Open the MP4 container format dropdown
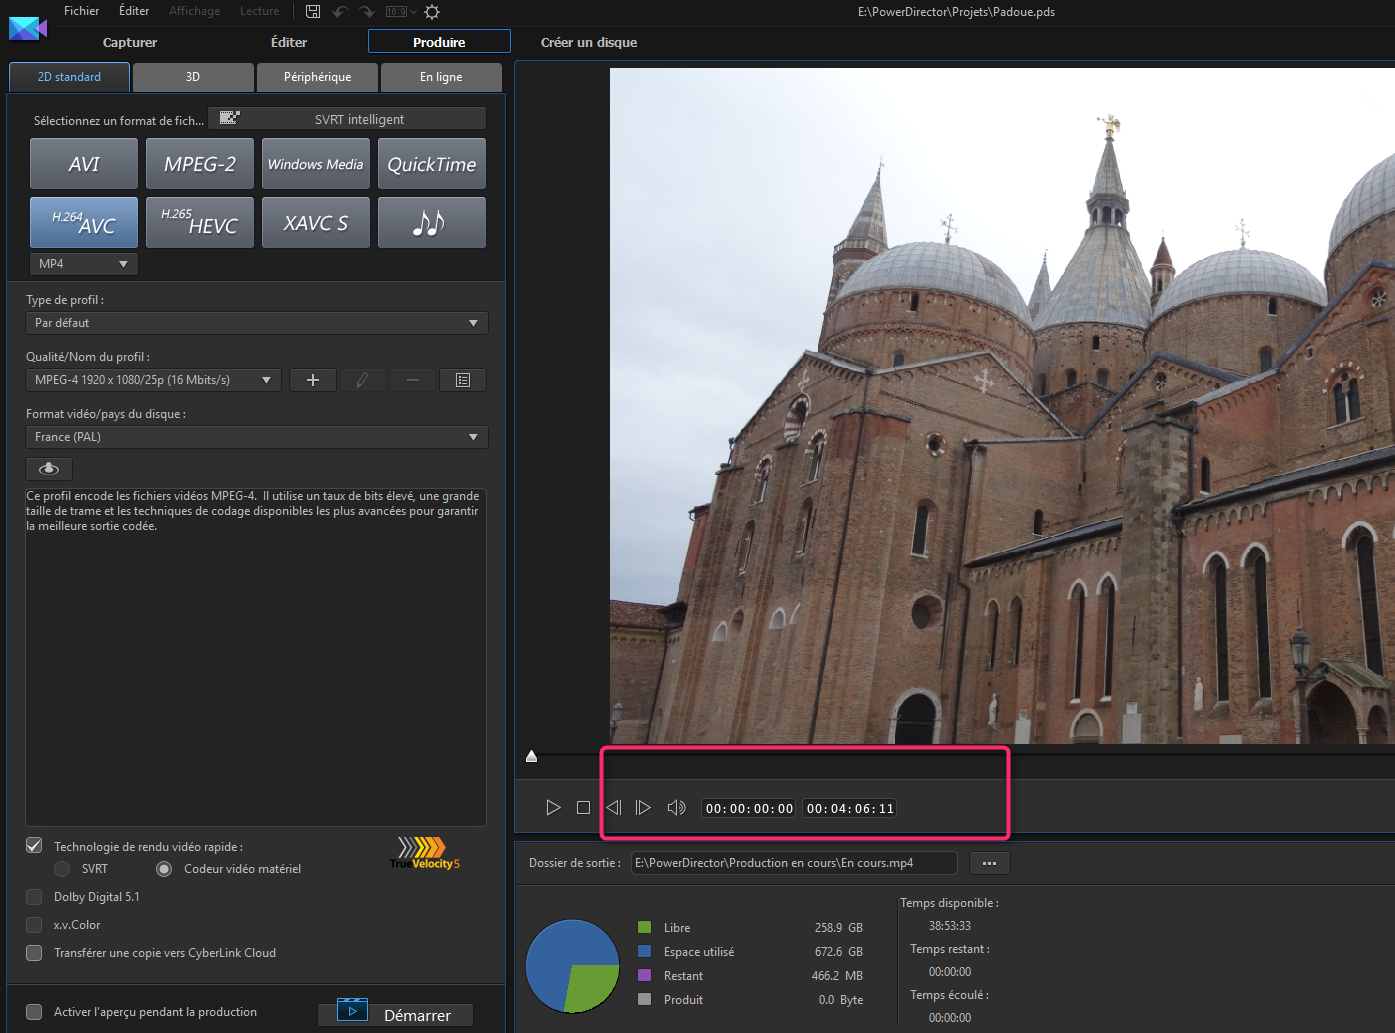 tap(83, 263)
